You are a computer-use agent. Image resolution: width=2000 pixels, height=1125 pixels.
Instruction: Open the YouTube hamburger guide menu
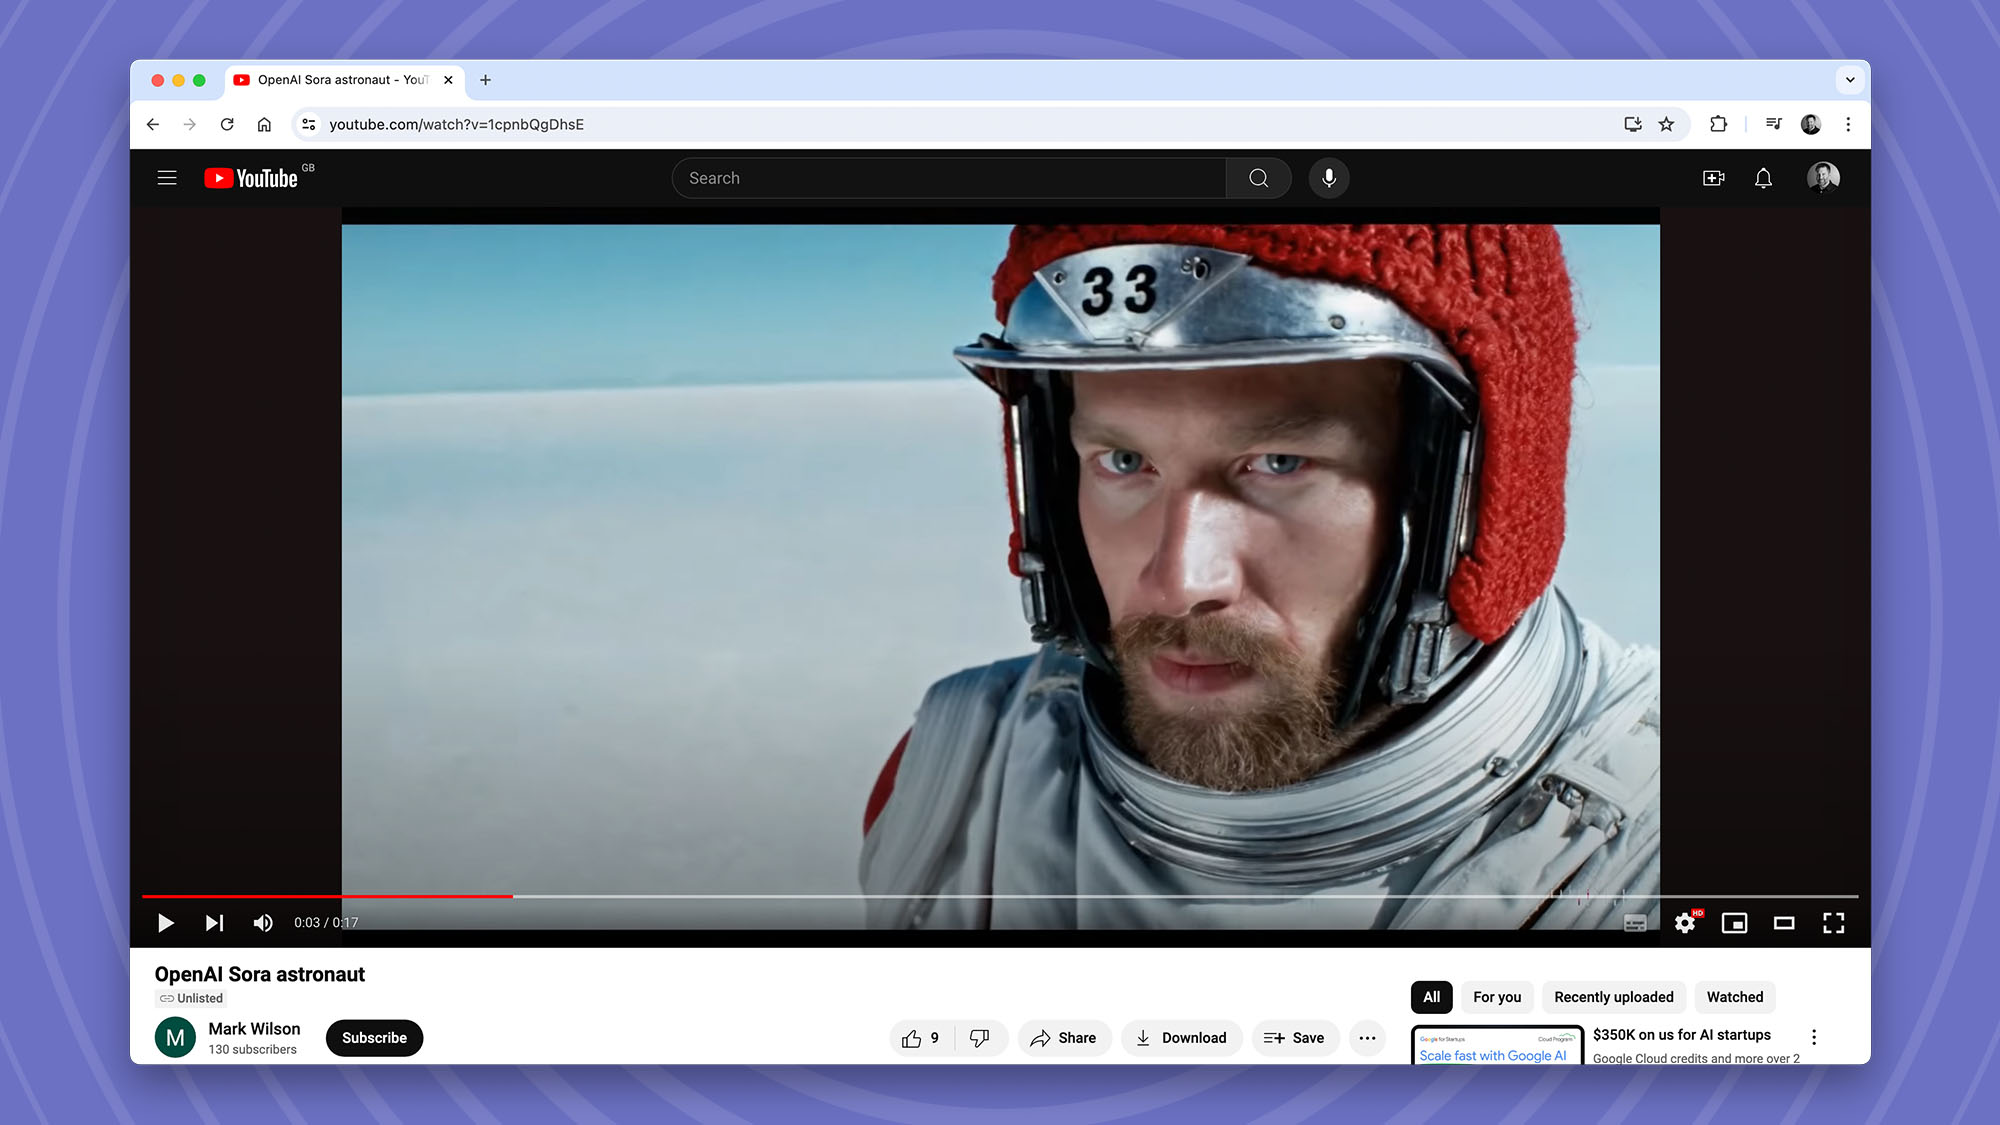pyautogui.click(x=167, y=178)
